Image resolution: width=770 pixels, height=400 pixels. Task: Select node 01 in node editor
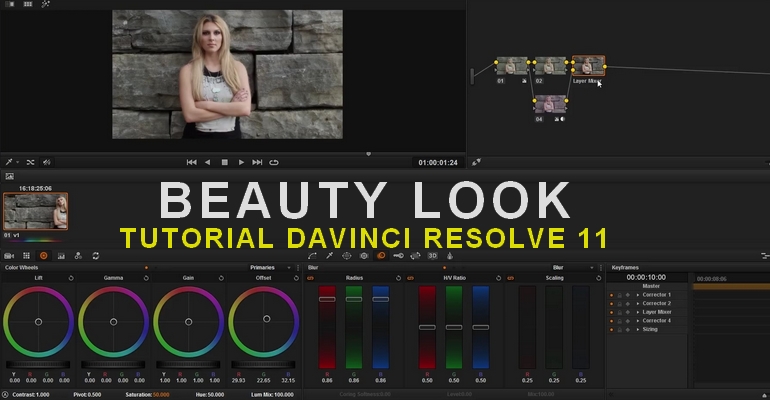pyautogui.click(x=512, y=66)
